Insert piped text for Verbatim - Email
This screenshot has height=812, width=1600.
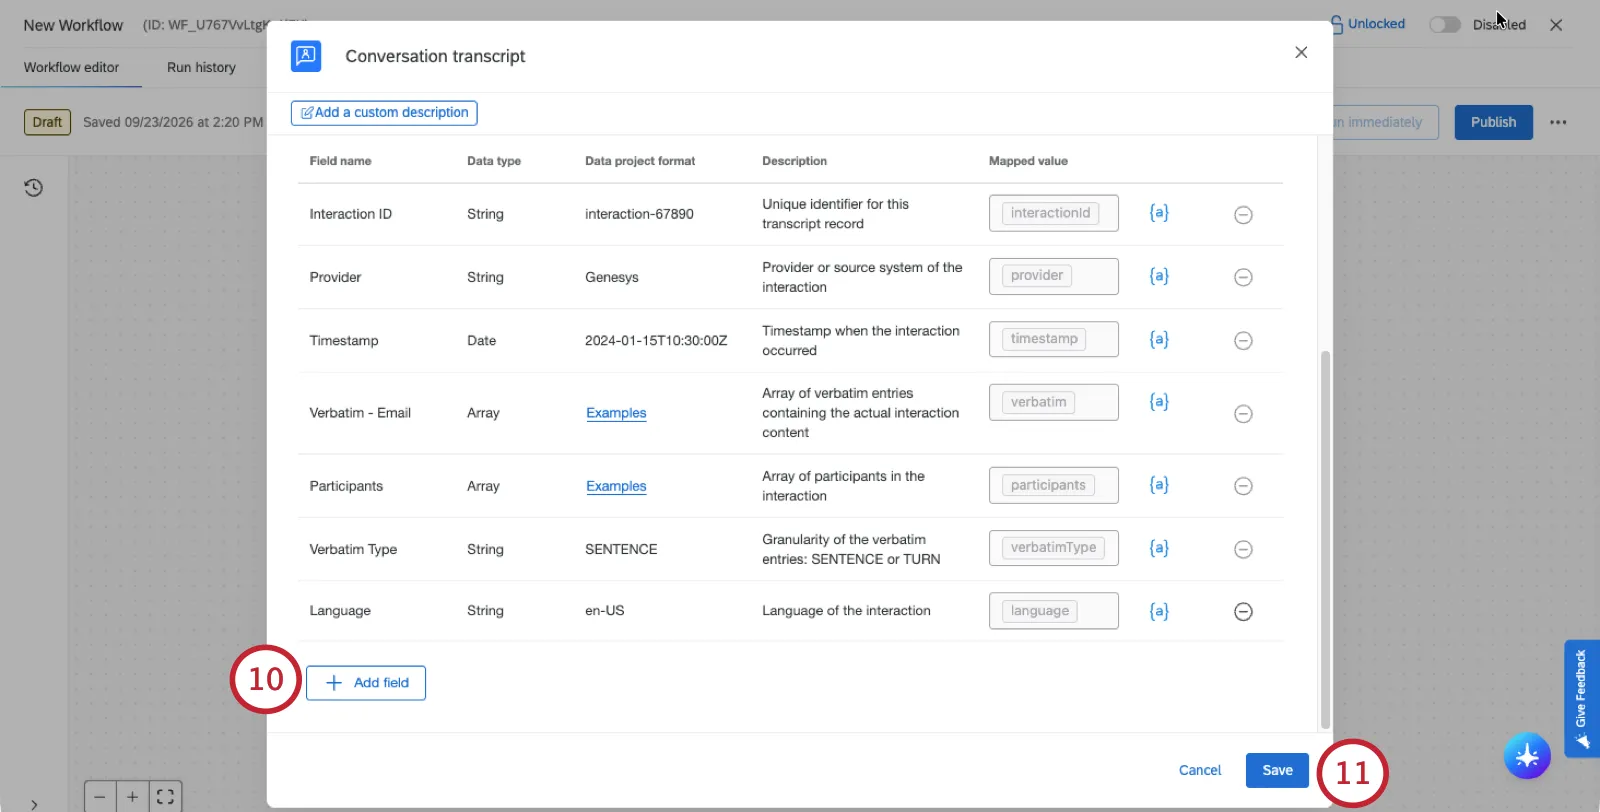(1159, 402)
